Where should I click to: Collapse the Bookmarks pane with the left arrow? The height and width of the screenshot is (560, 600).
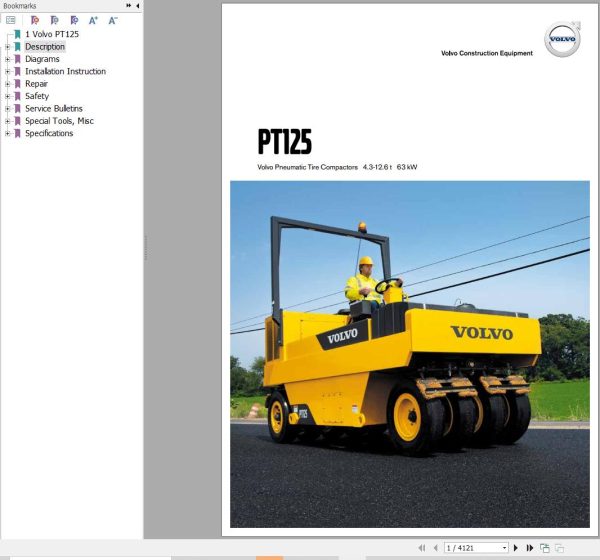[137, 5]
